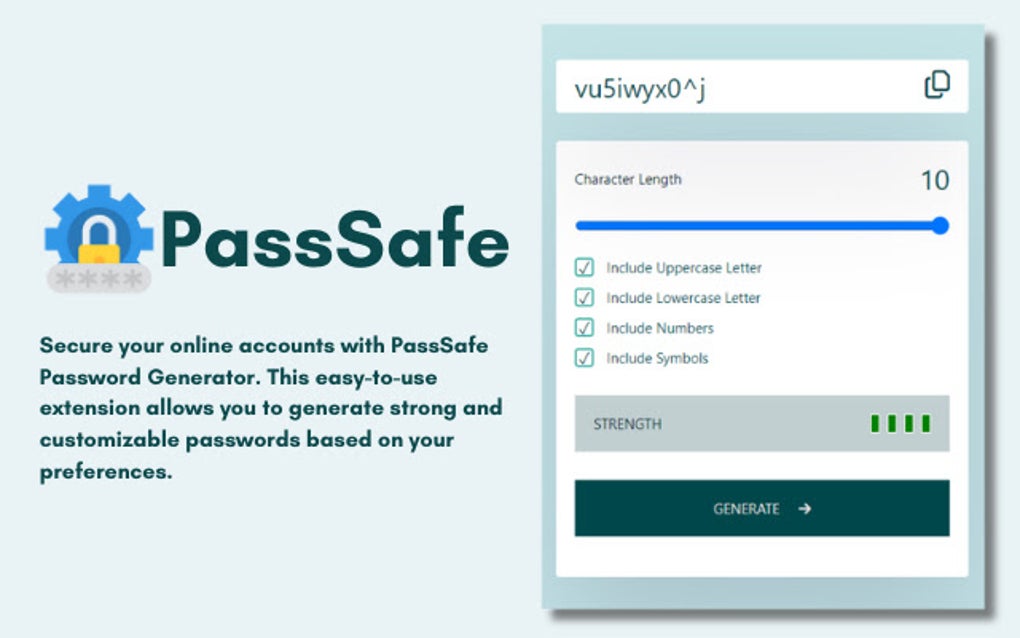Click the PassSafe title text
The width and height of the screenshot is (1020, 638).
(334, 239)
